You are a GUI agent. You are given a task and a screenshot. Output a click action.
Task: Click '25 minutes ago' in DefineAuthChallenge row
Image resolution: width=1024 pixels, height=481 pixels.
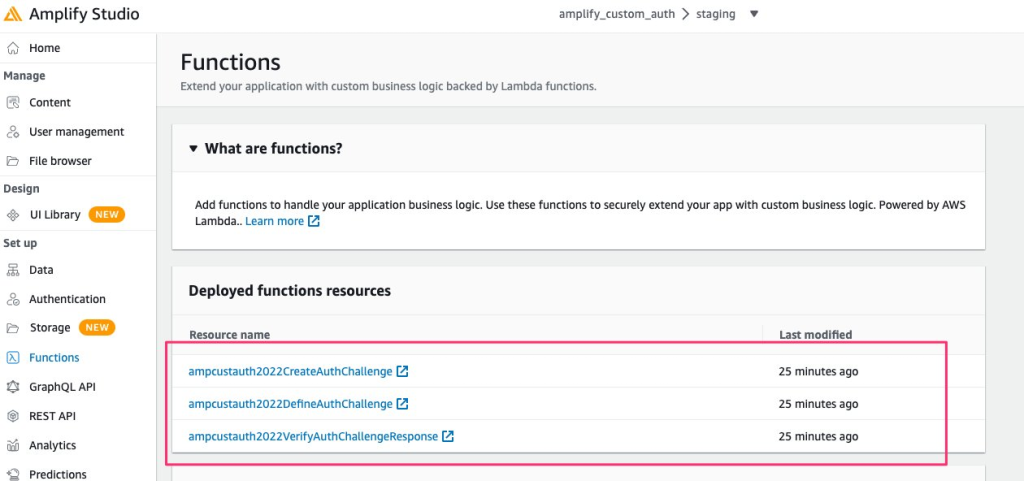pyautogui.click(x=818, y=404)
